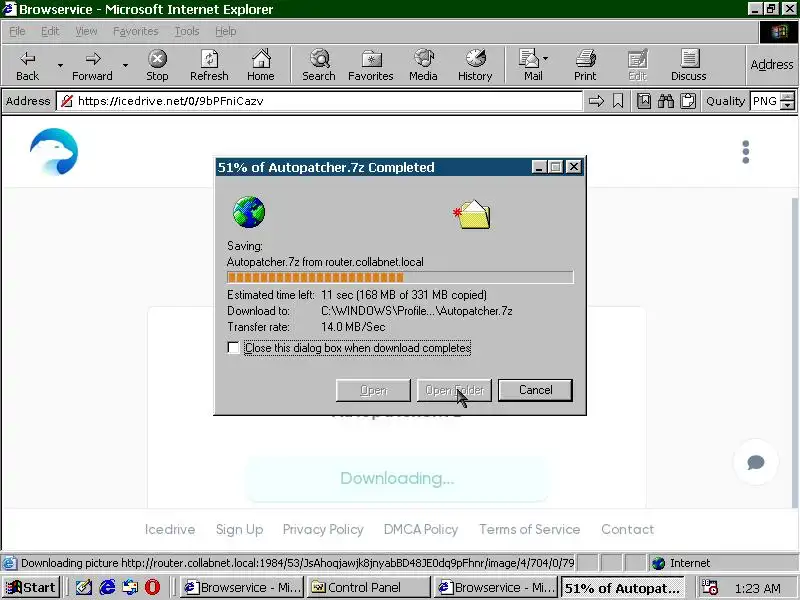This screenshot has height=600, width=800.
Task: Open the Start menu
Action: [x=31, y=587]
